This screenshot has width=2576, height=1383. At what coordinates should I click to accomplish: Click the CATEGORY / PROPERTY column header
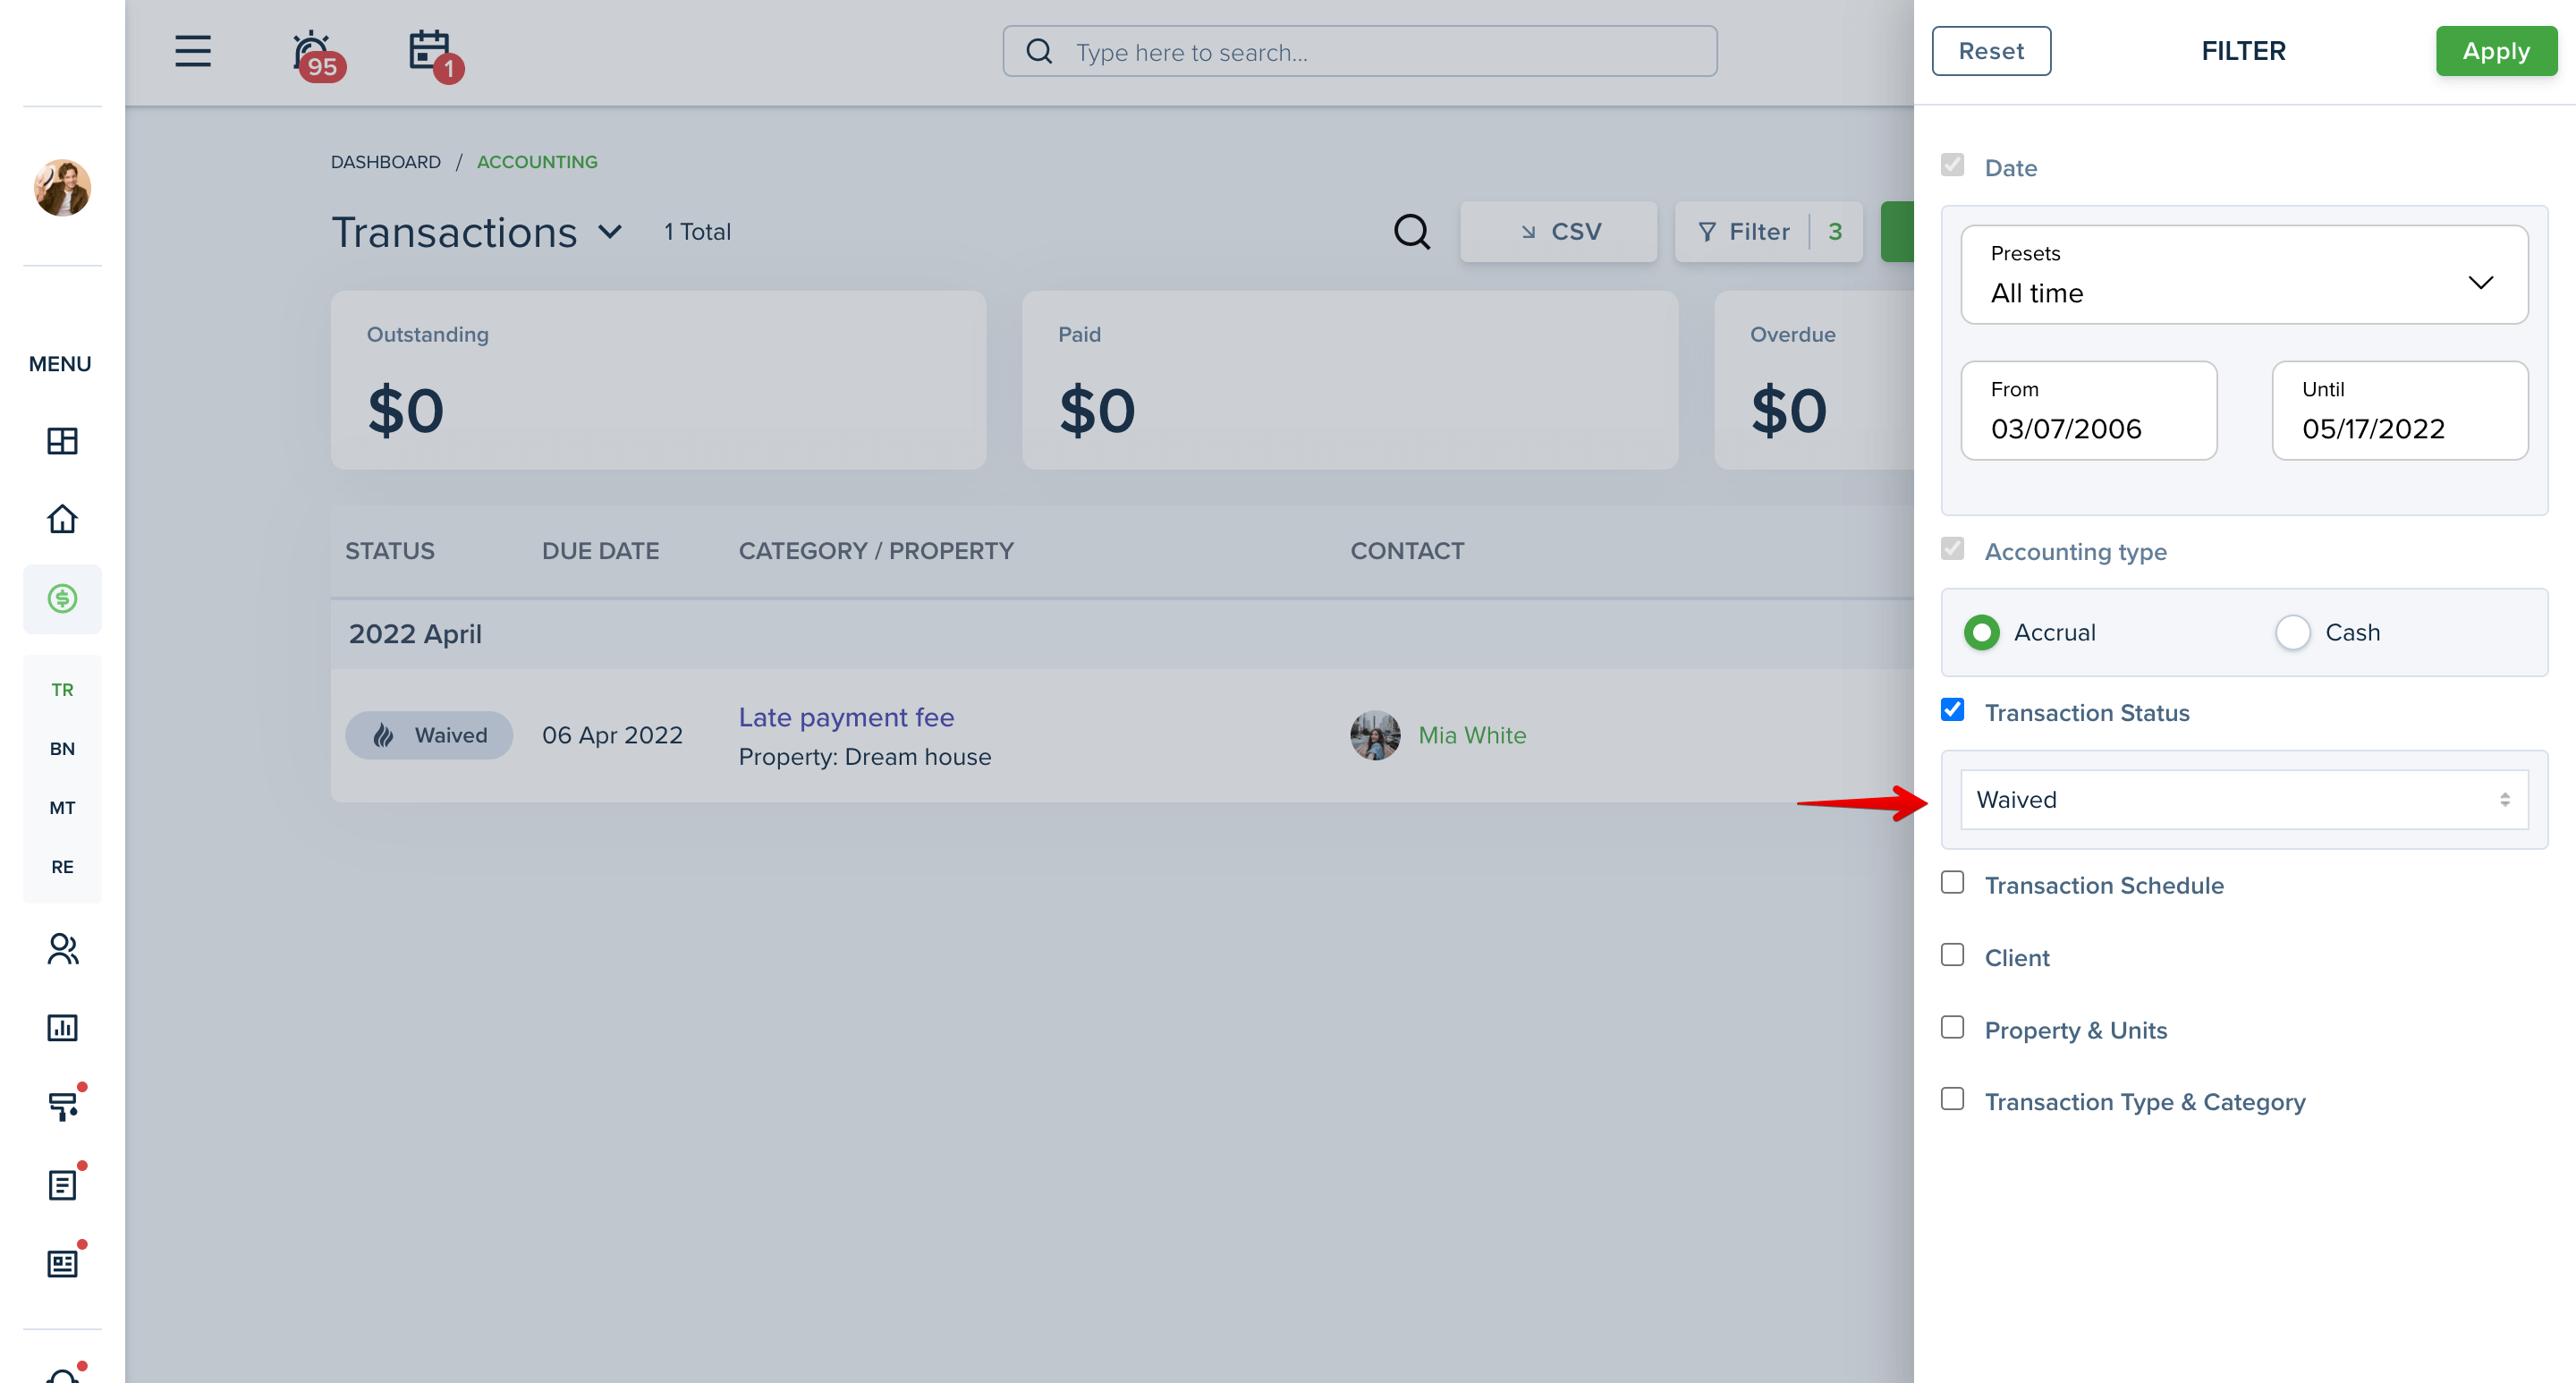(876, 551)
